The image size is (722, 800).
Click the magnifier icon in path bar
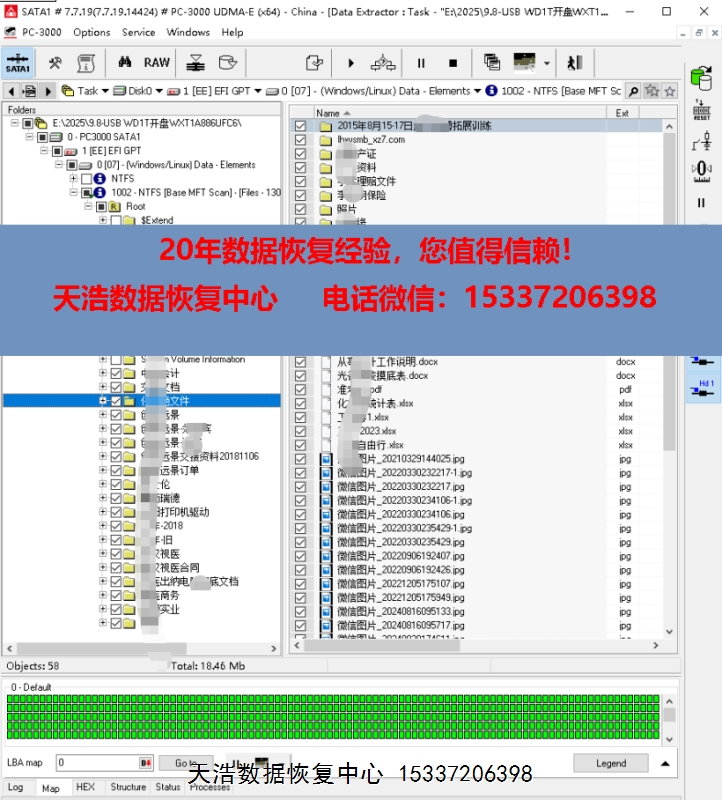(634, 90)
